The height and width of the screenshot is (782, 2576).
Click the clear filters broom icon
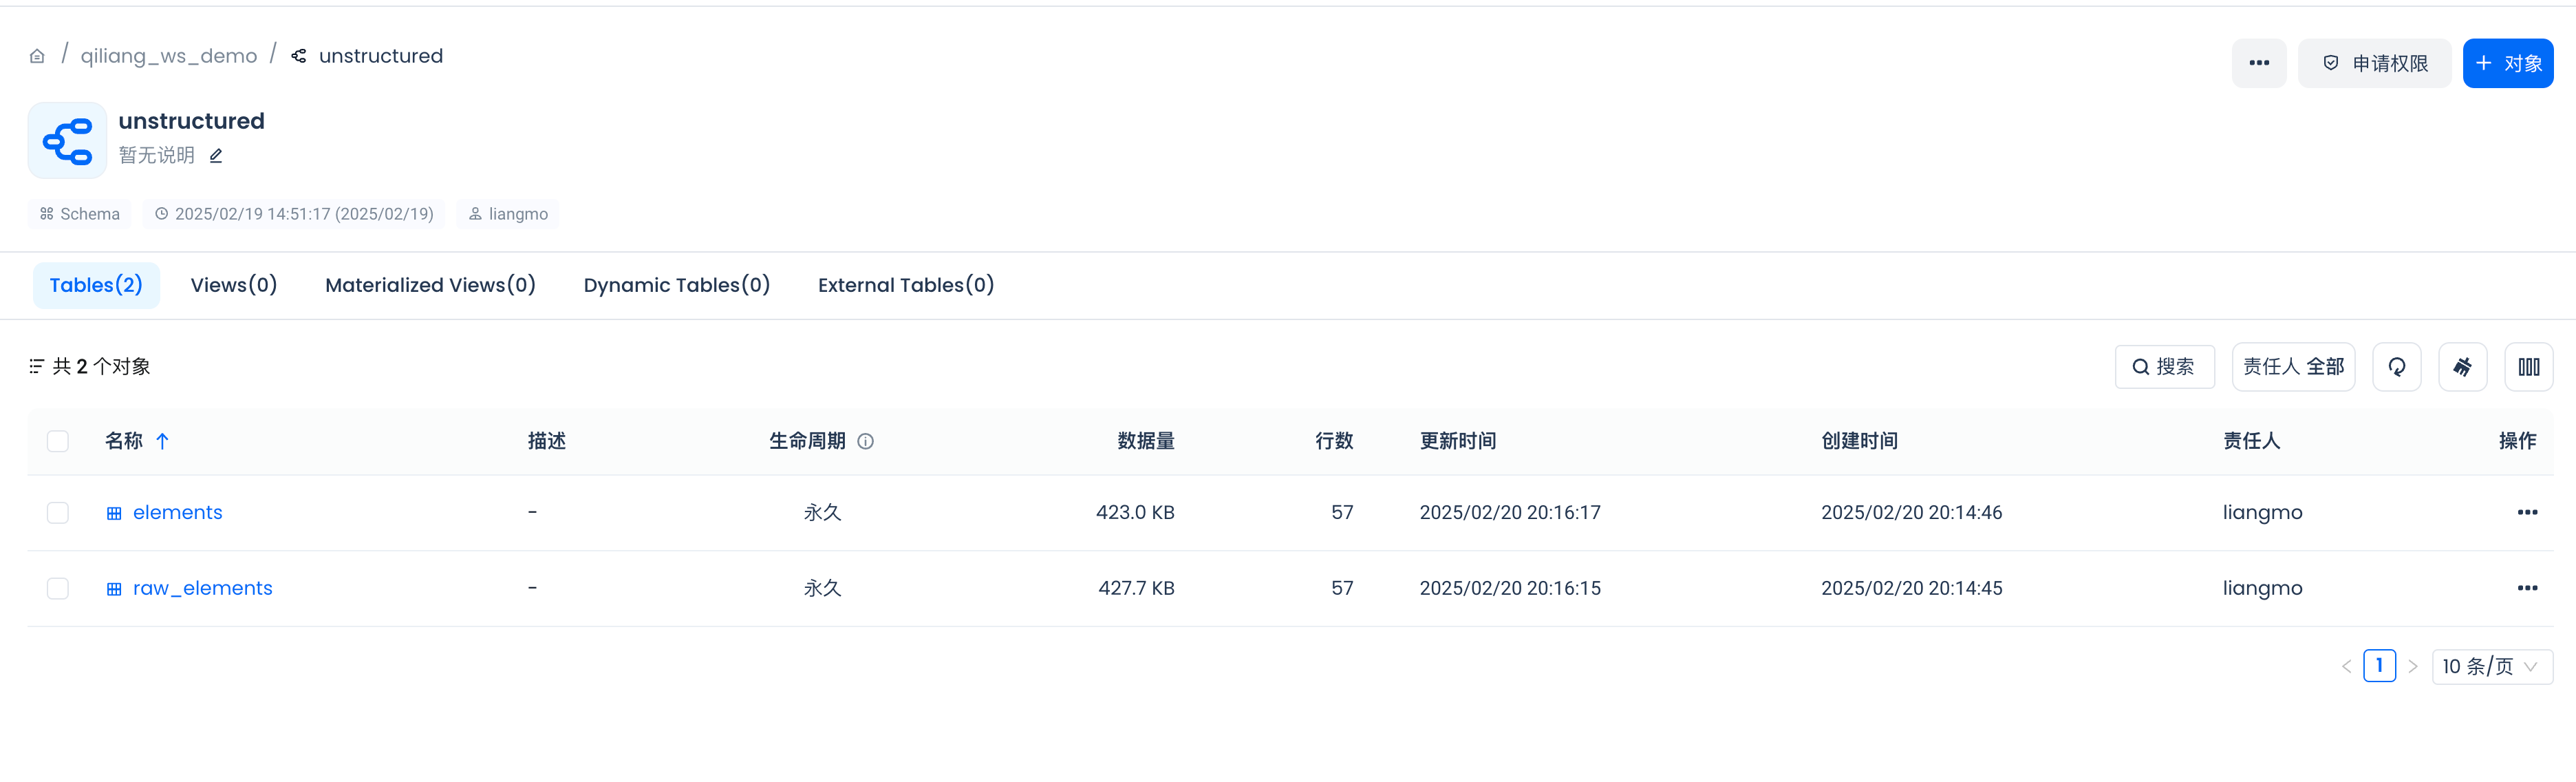(x=2462, y=367)
